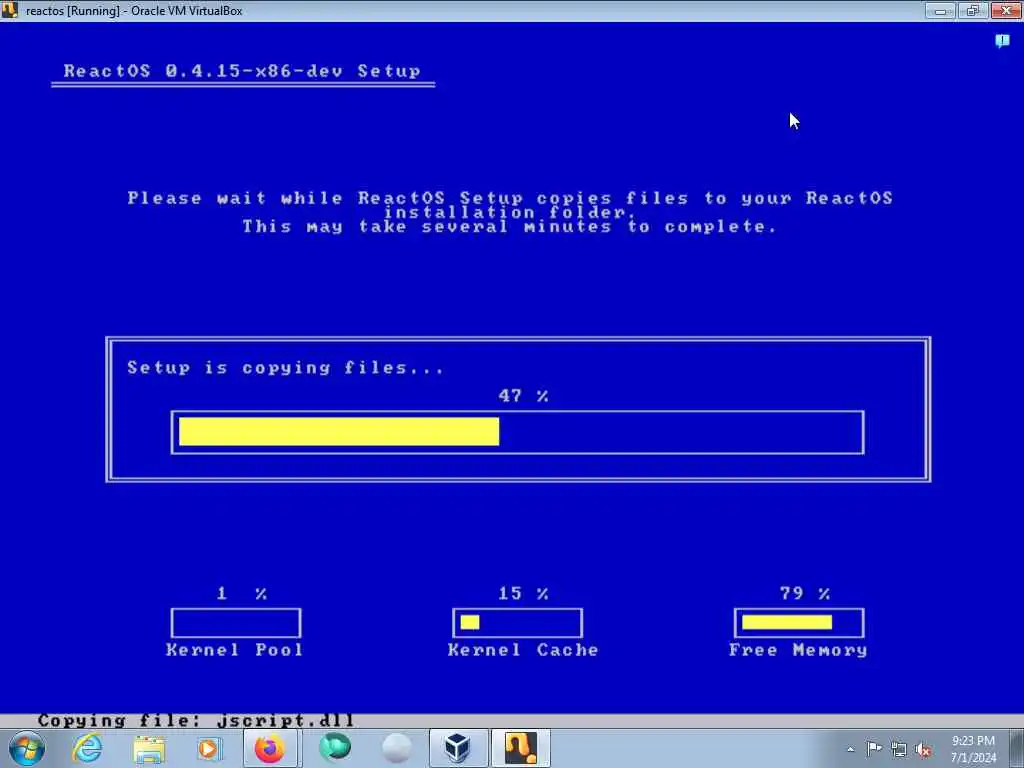The image size is (1024, 768).
Task: Open the VirtualBox Manager taskbar icon
Action: point(458,748)
